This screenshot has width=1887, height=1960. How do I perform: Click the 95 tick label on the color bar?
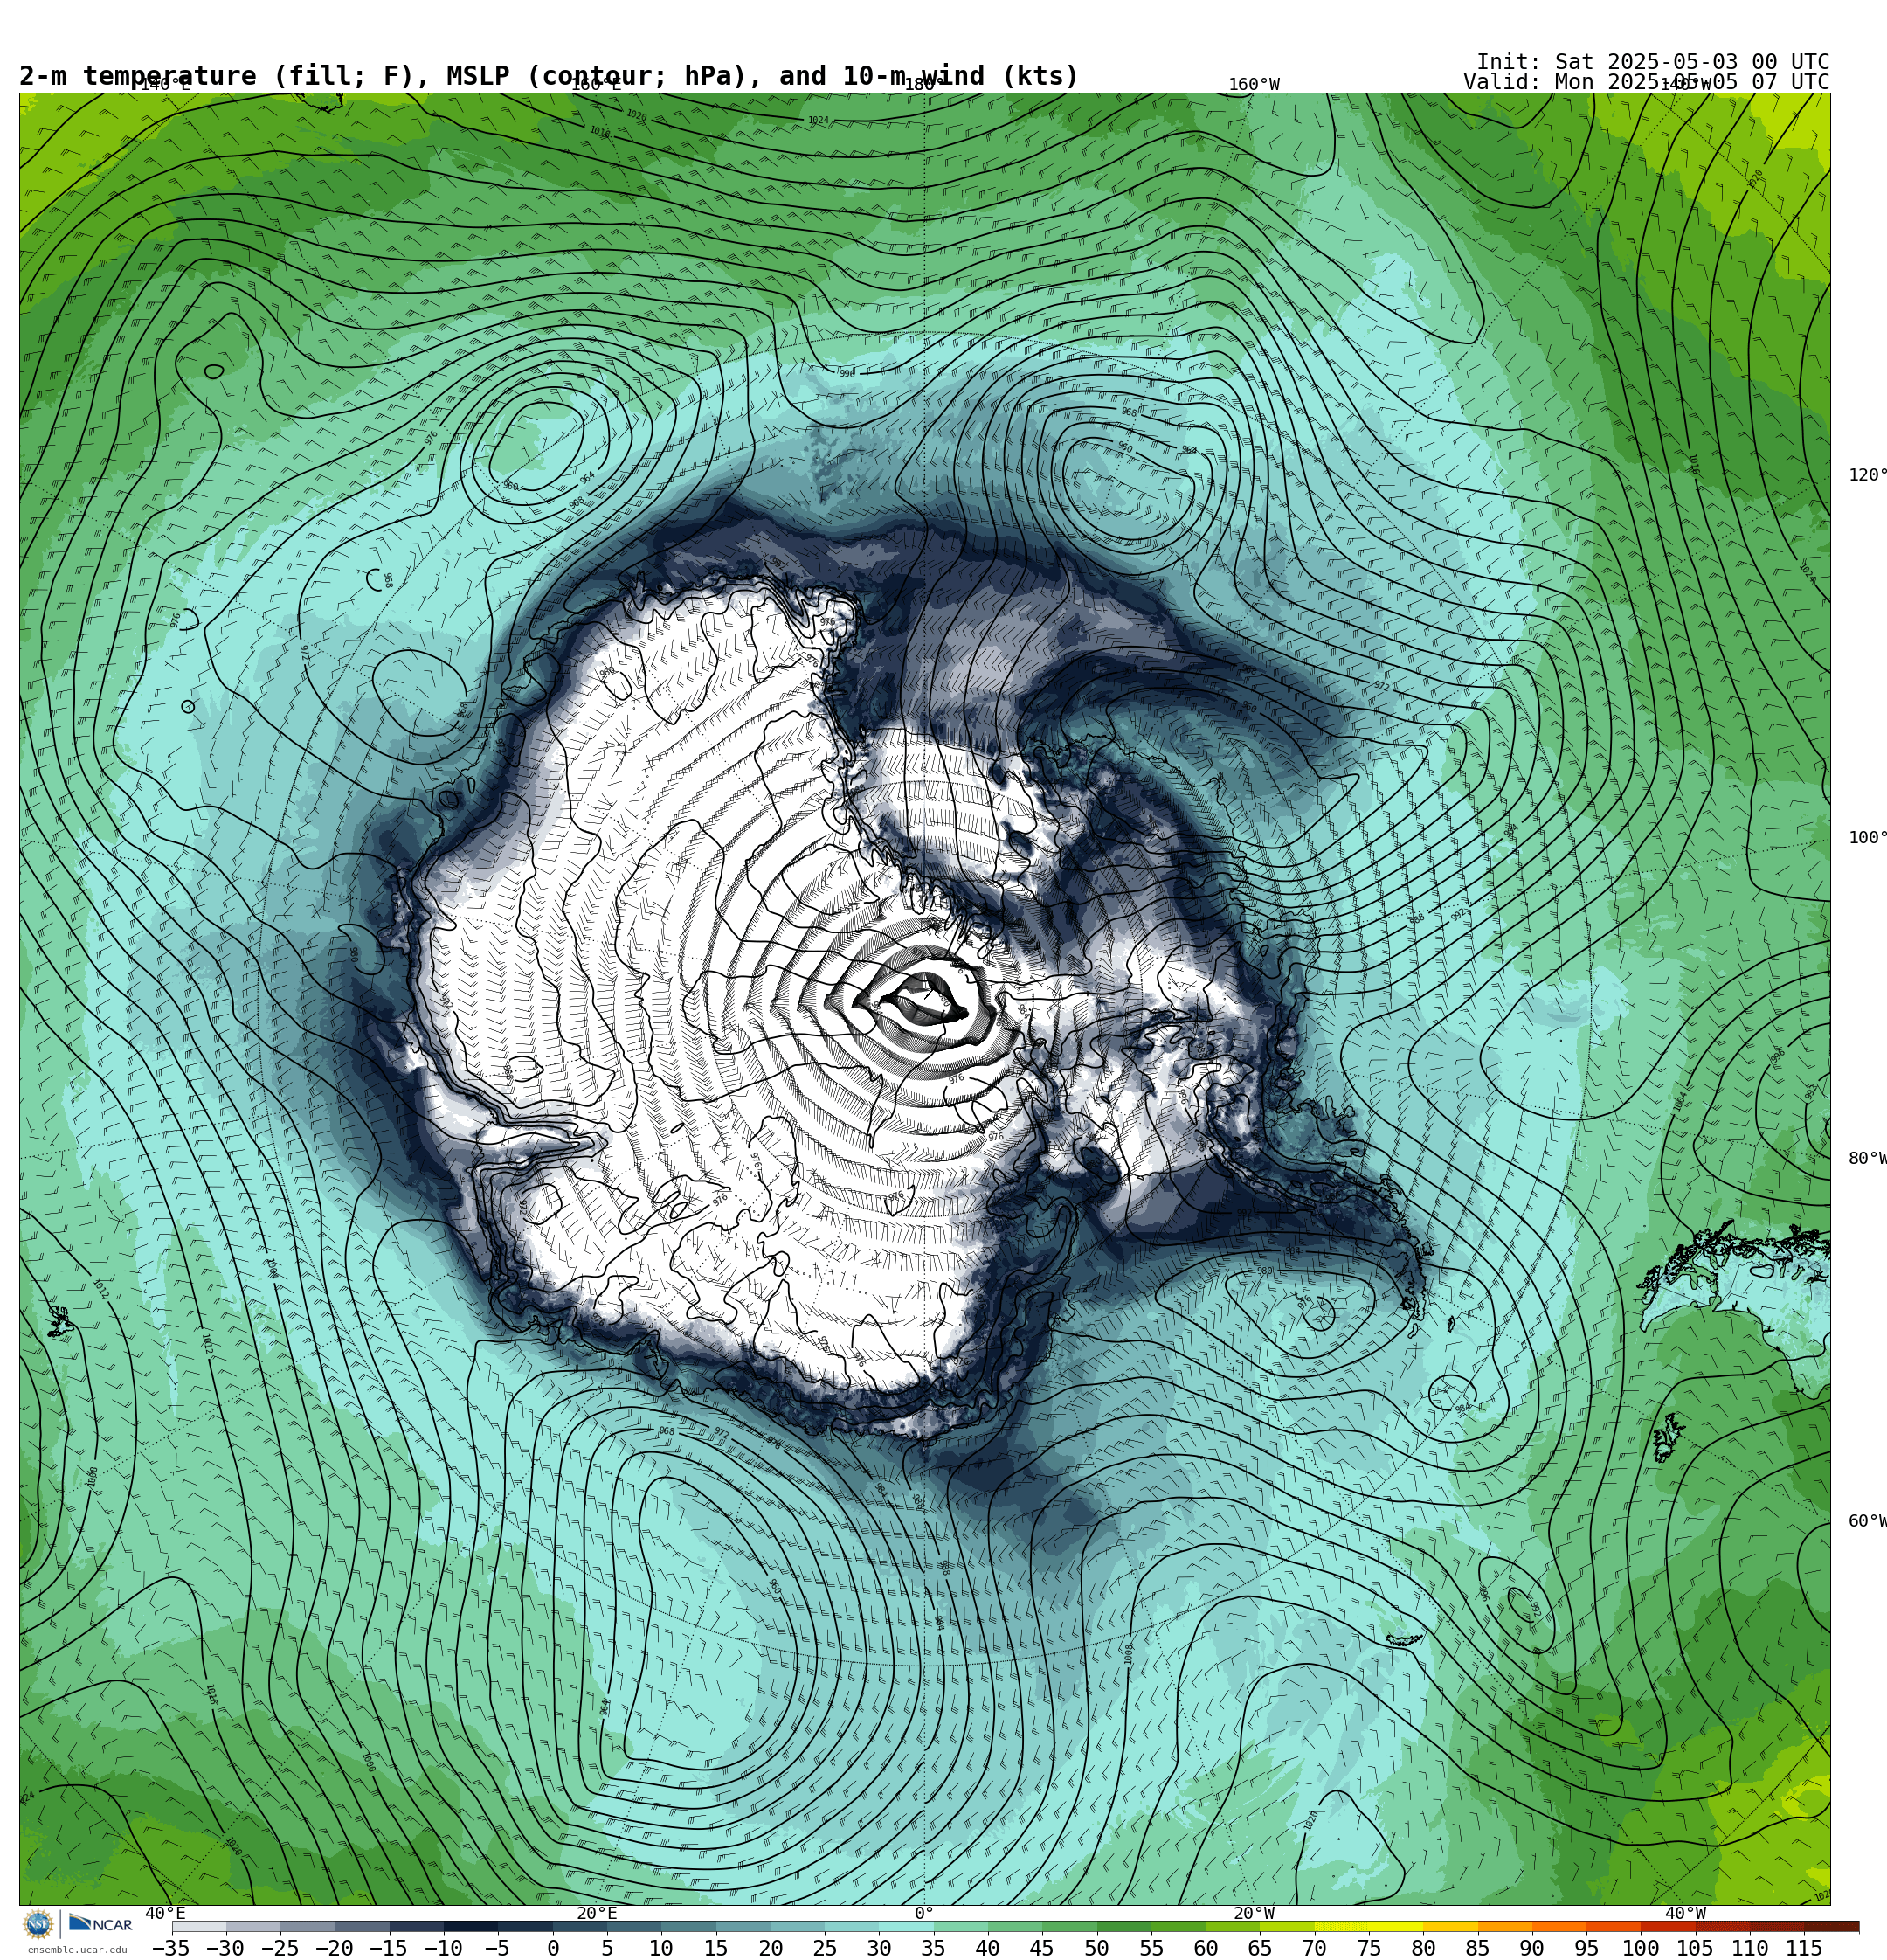[1586, 1948]
